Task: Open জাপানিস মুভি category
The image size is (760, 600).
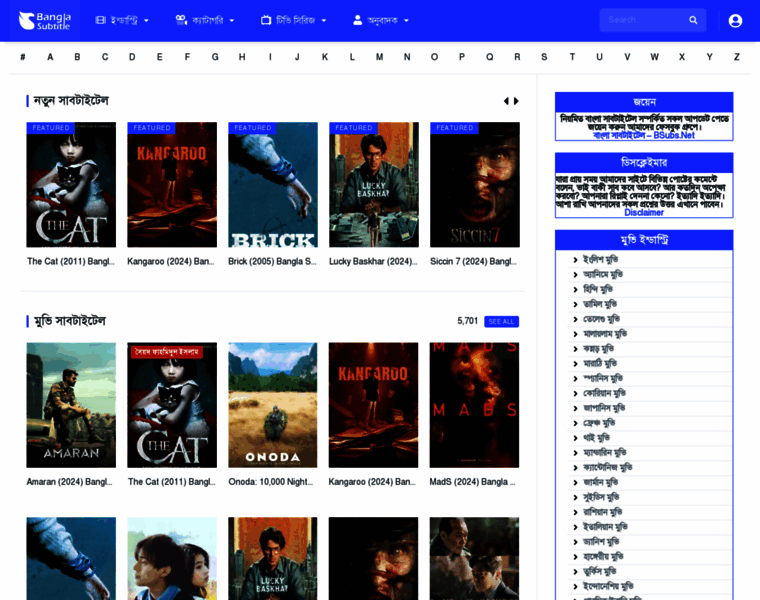Action: 604,409
